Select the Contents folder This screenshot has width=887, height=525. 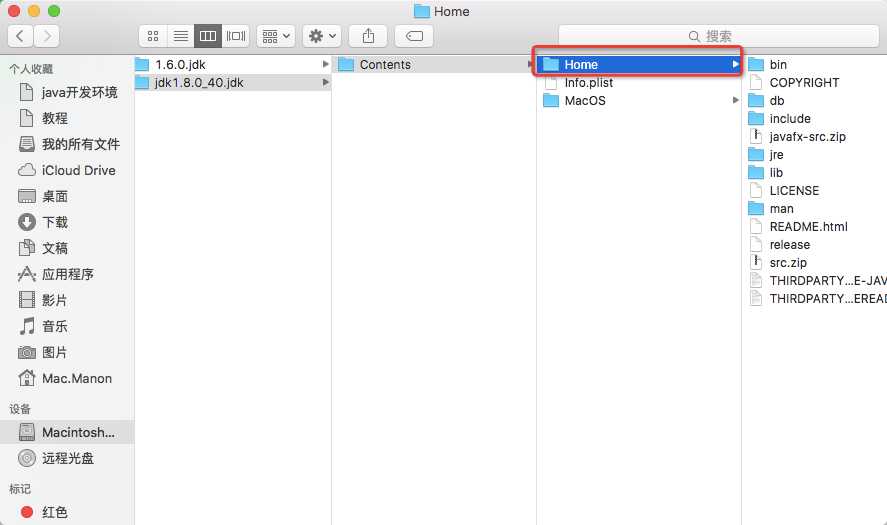pyautogui.click(x=434, y=64)
